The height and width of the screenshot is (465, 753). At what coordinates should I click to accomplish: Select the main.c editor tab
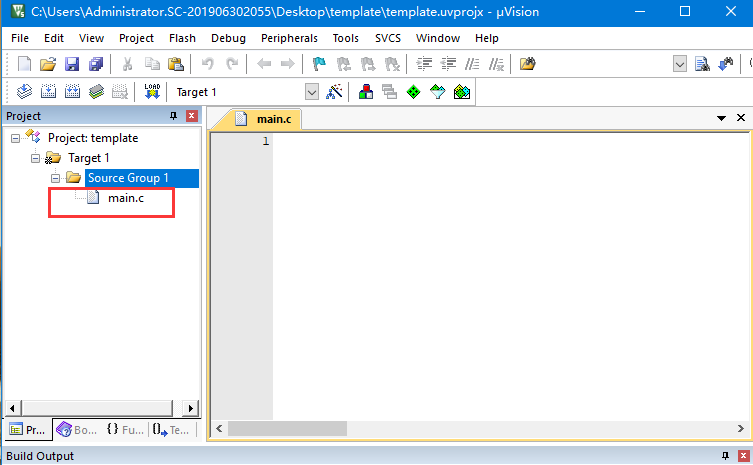click(265, 119)
